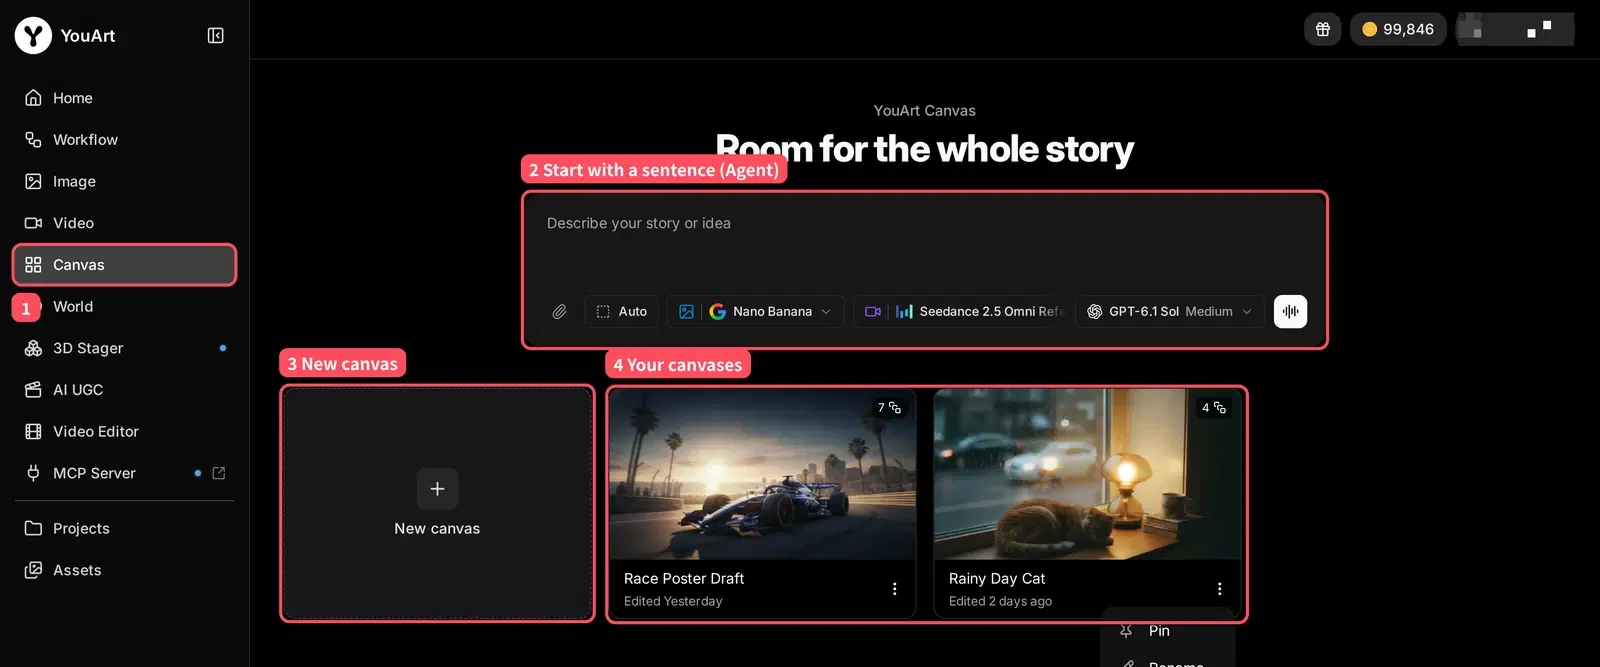Open the gift rewards icon
This screenshot has width=1600, height=667.
[1322, 29]
